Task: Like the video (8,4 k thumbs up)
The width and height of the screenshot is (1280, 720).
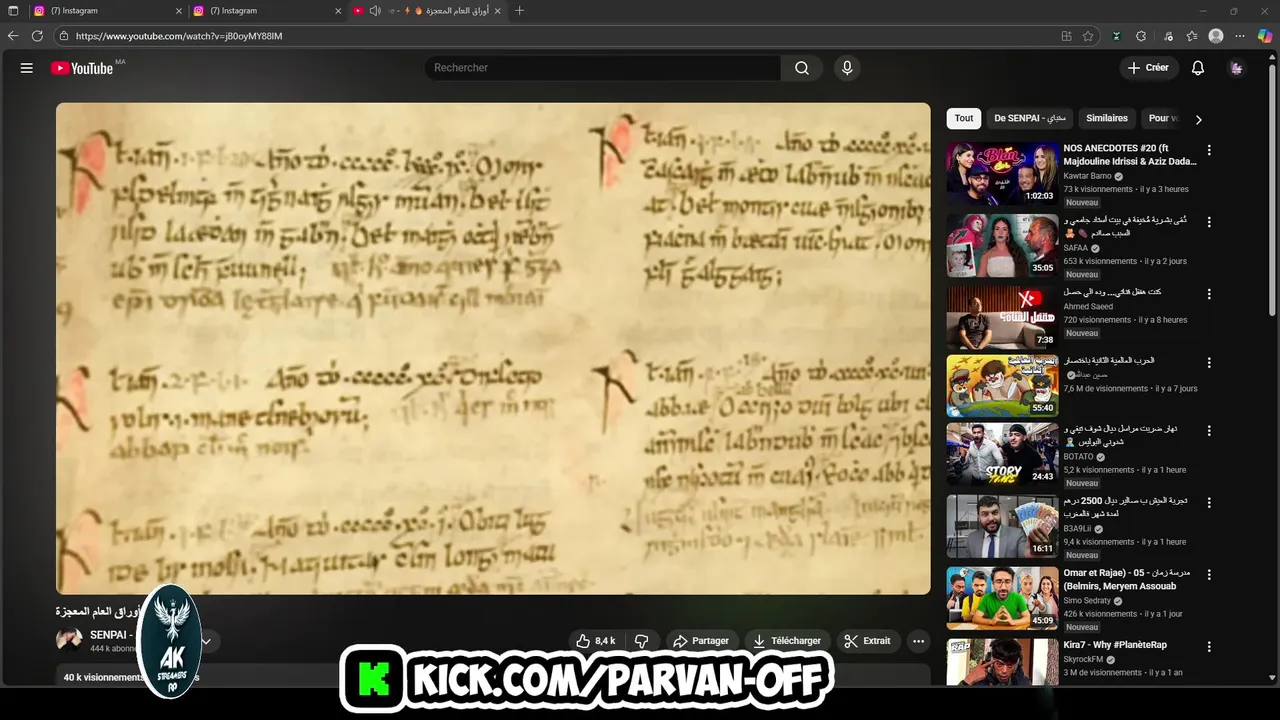Action: [598, 641]
